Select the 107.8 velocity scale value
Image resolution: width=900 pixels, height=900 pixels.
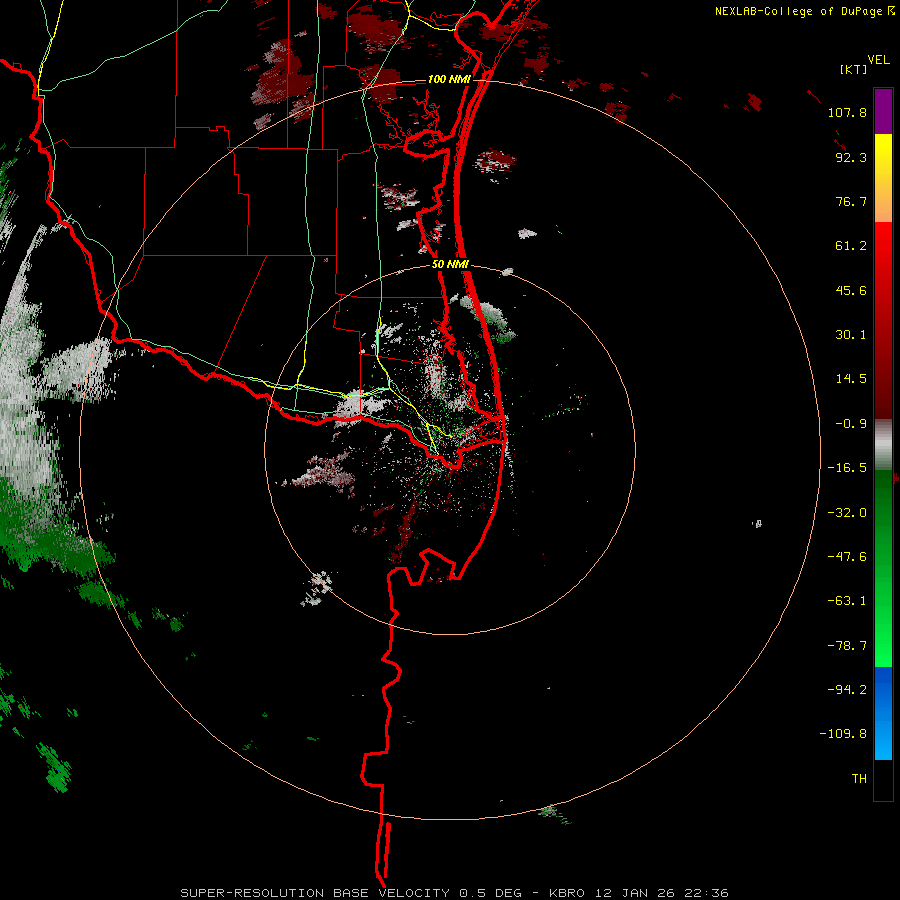point(847,112)
